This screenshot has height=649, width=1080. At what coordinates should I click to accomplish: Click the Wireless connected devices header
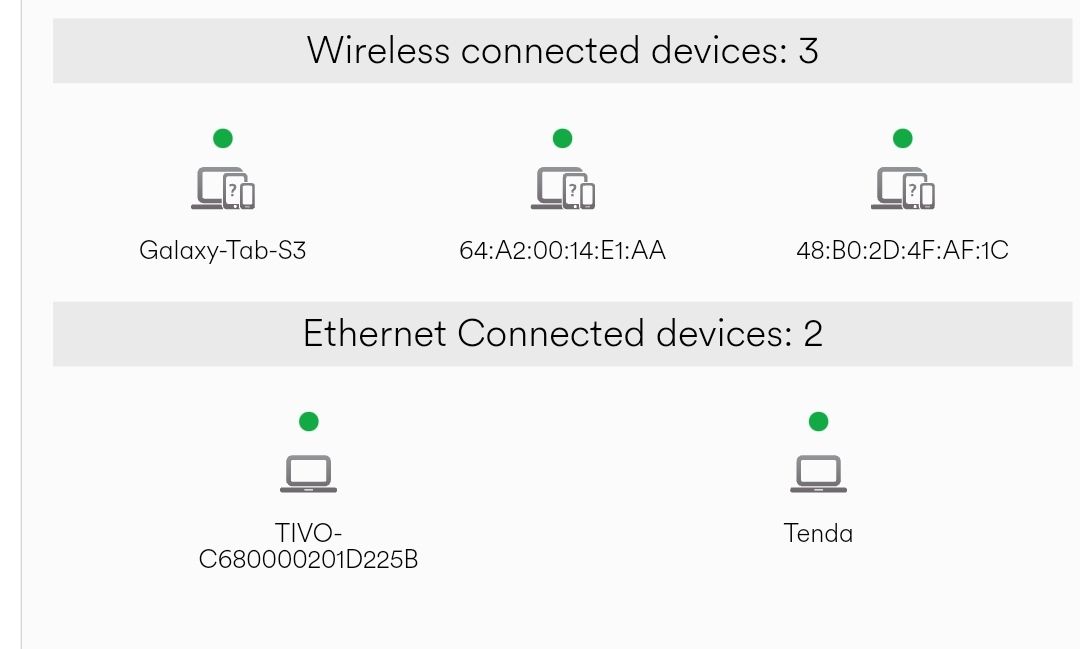[x=546, y=50]
